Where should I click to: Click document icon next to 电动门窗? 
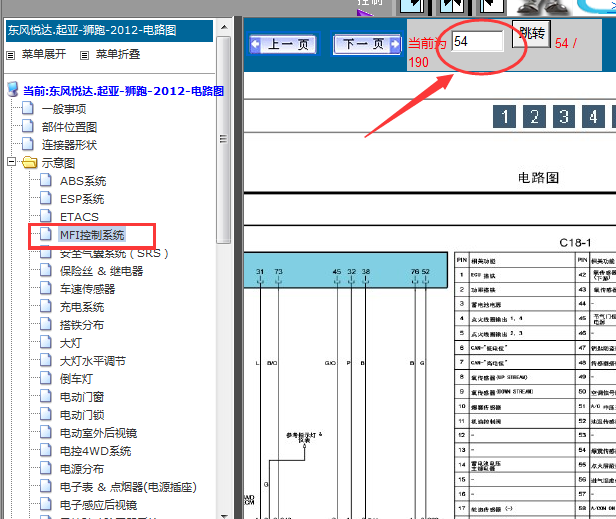[46, 396]
